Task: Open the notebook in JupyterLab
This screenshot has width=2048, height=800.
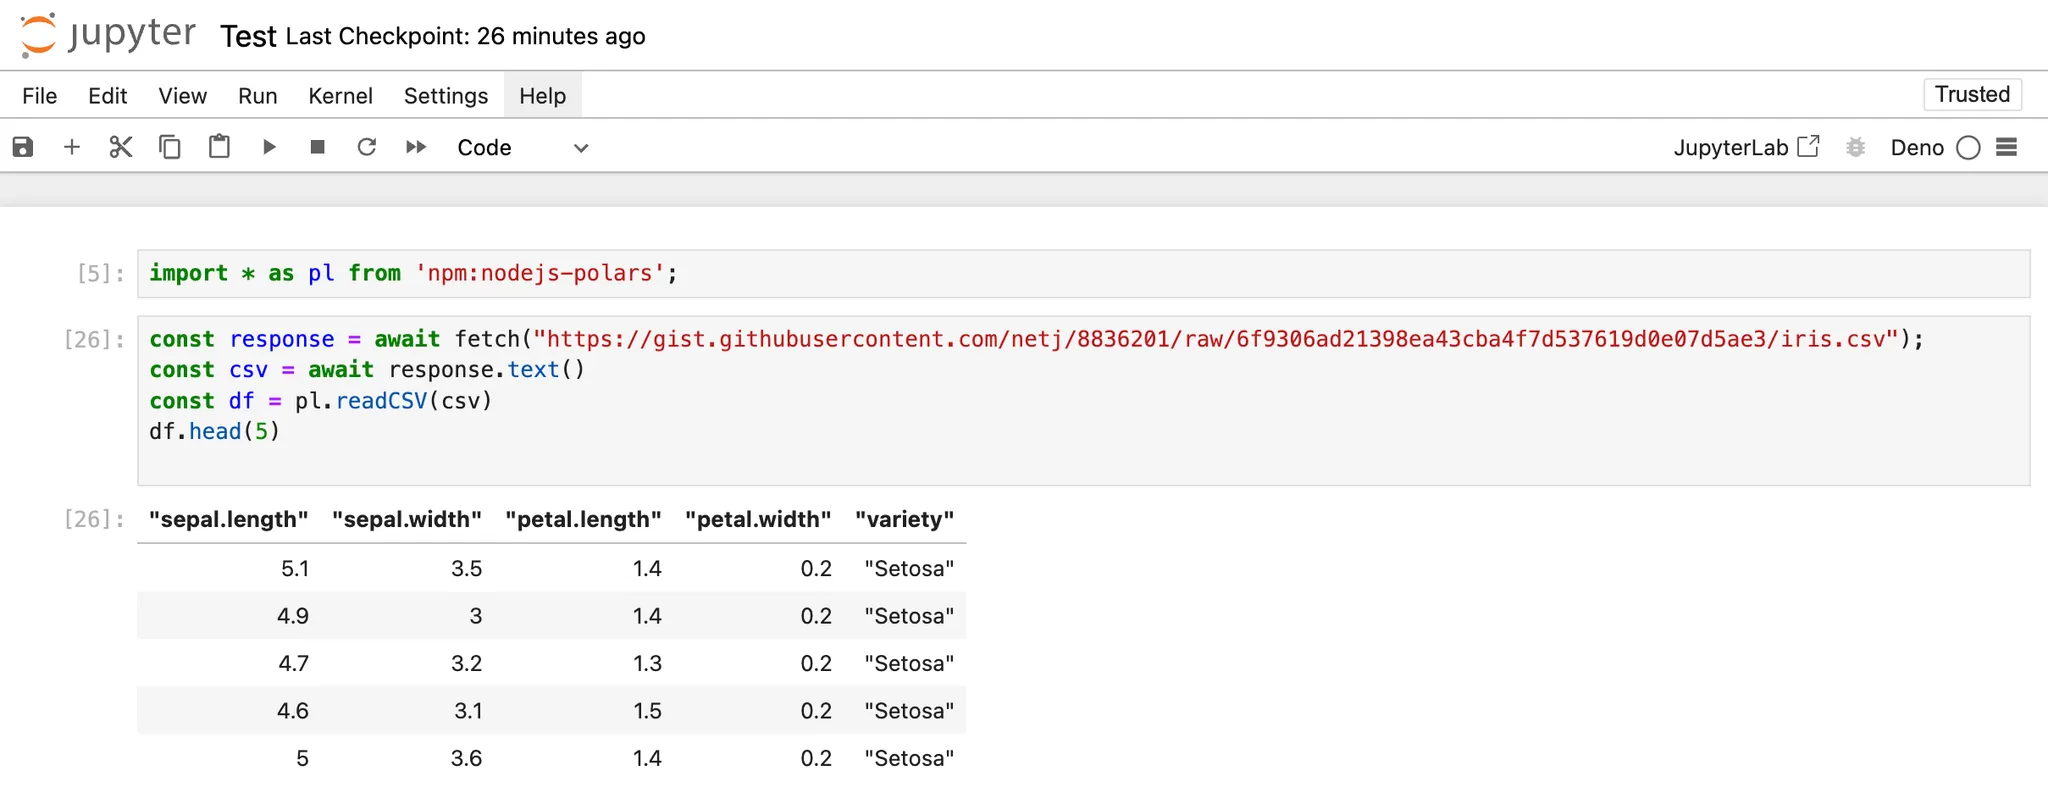Action: (x=1745, y=147)
